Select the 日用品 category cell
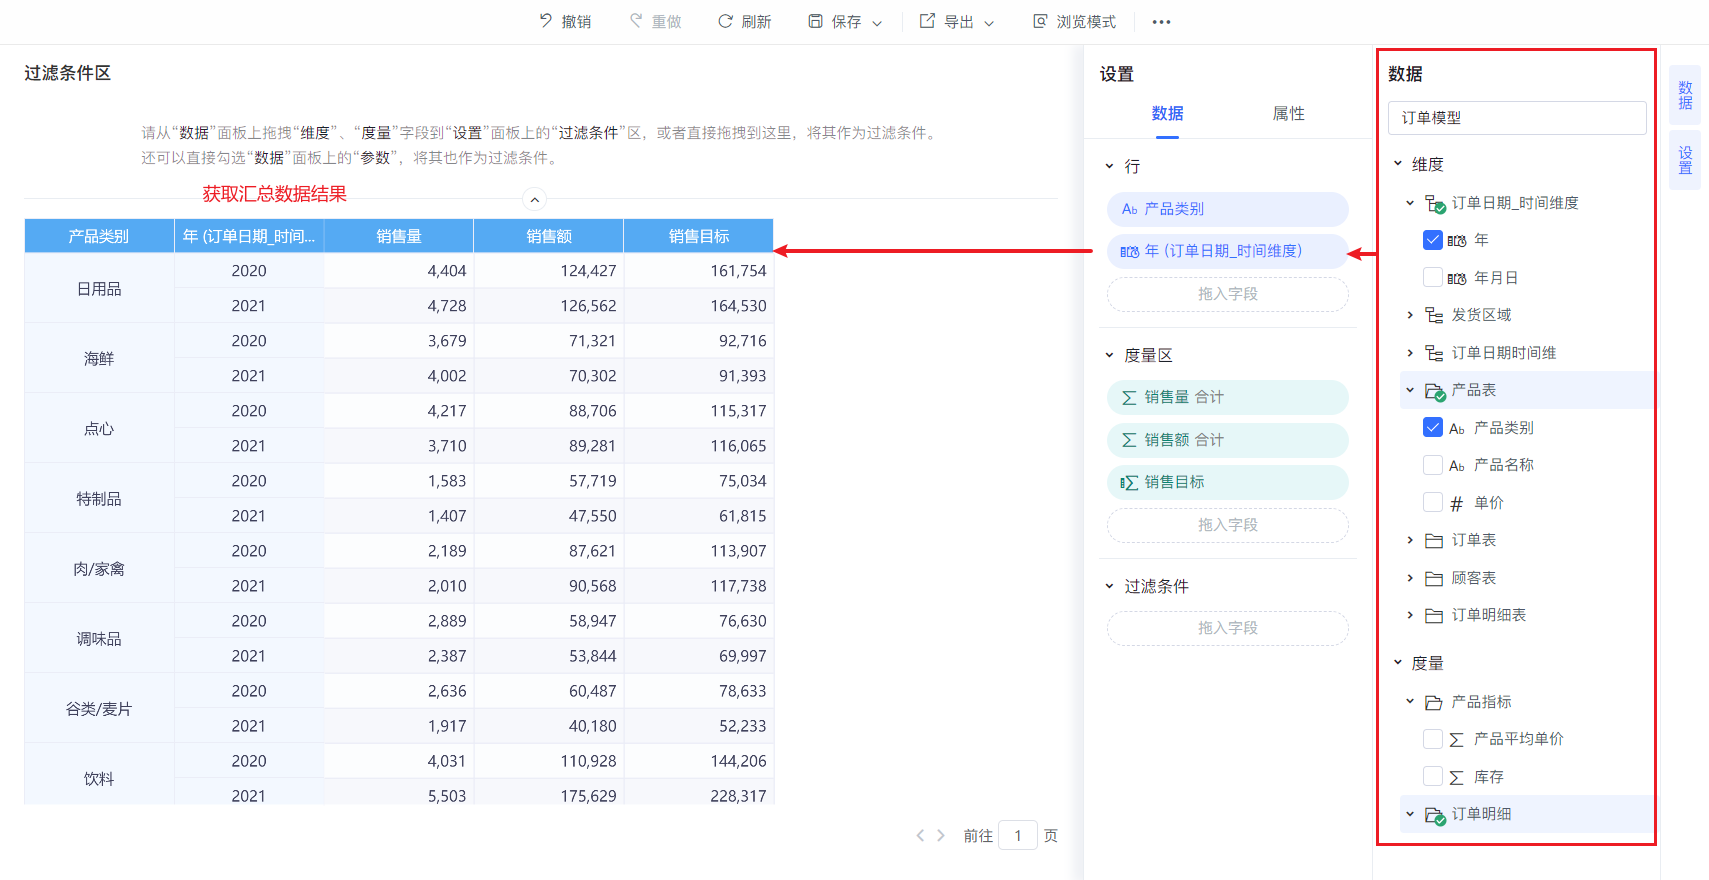The width and height of the screenshot is (1709, 880). tap(99, 289)
